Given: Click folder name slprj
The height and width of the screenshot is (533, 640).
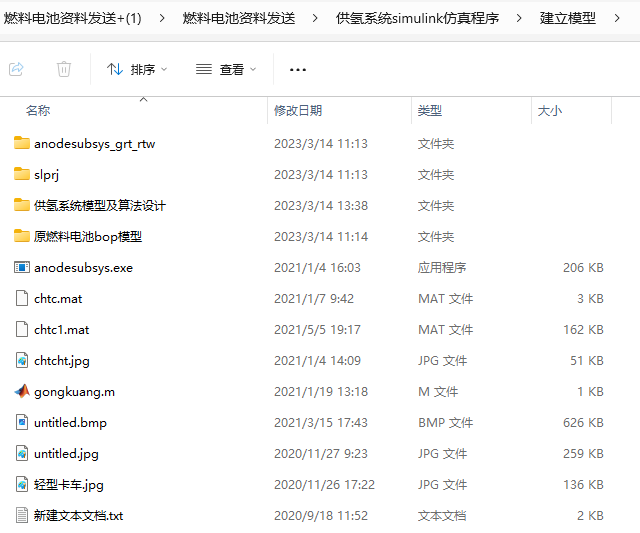Looking at the screenshot, I should pos(47,175).
